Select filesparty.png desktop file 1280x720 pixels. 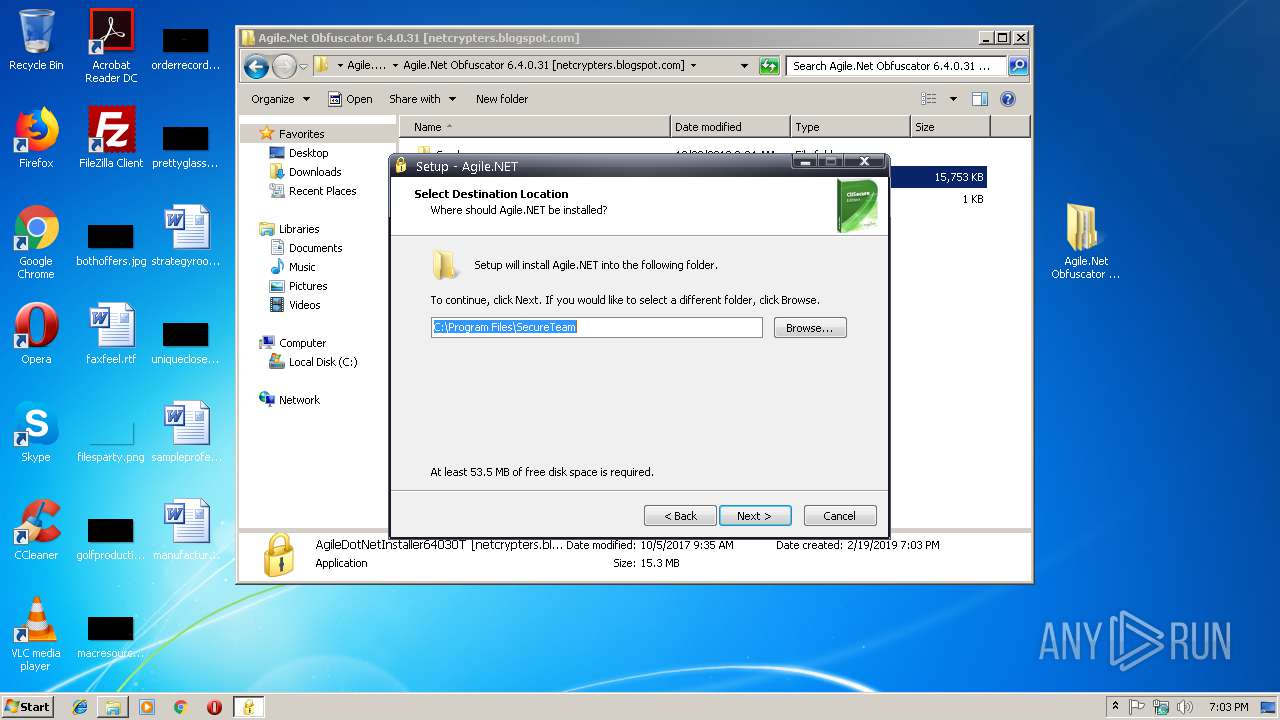pos(111,440)
